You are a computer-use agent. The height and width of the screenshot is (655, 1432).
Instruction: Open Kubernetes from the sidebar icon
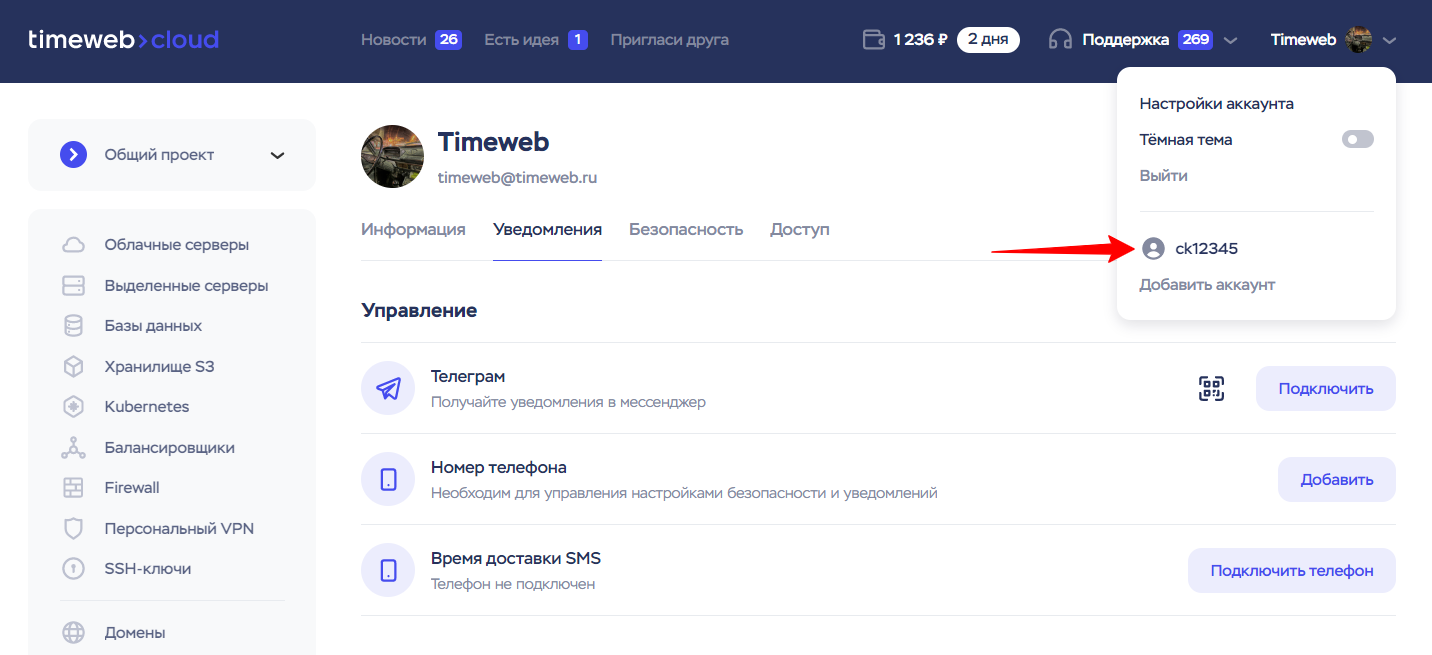pyautogui.click(x=73, y=407)
